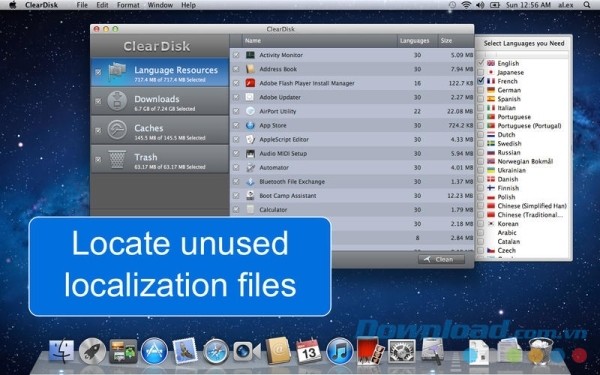Image resolution: width=600 pixels, height=375 pixels.
Task: Open Spotlight magnifier in menu bar
Action: coord(587,5)
